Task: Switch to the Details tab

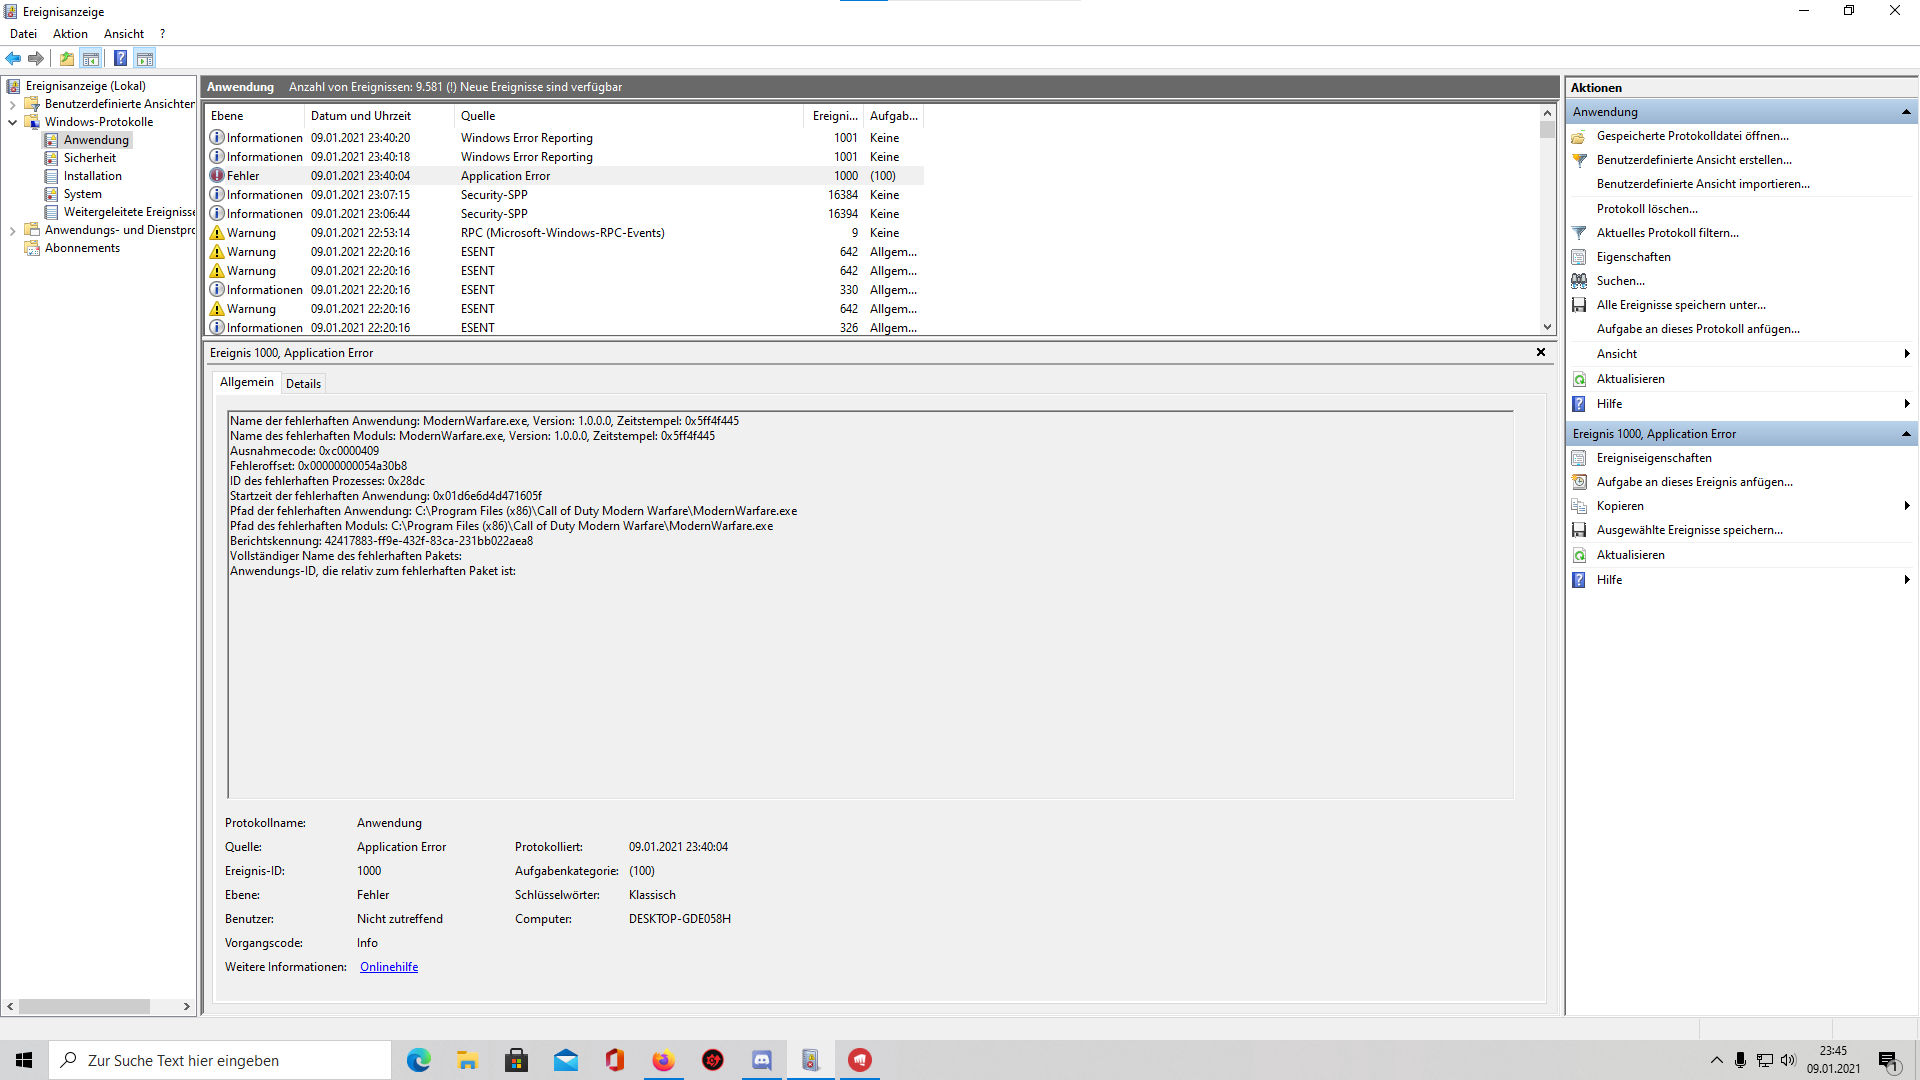Action: pyautogui.click(x=303, y=384)
